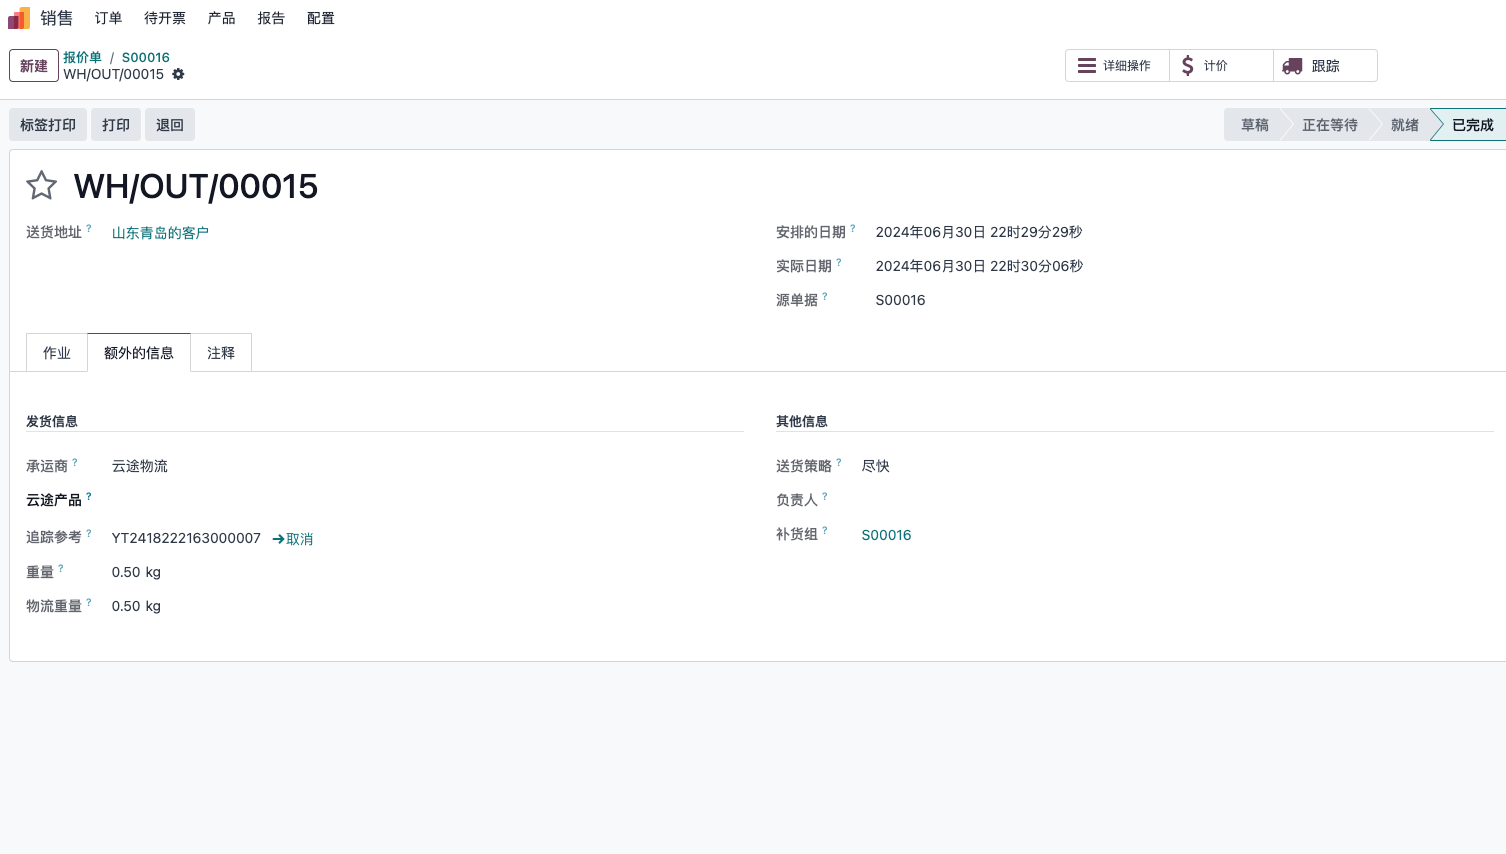The image size is (1506, 854).
Task: Open the gear actions menu beside WH/OUT/00015
Action: pyautogui.click(x=178, y=74)
